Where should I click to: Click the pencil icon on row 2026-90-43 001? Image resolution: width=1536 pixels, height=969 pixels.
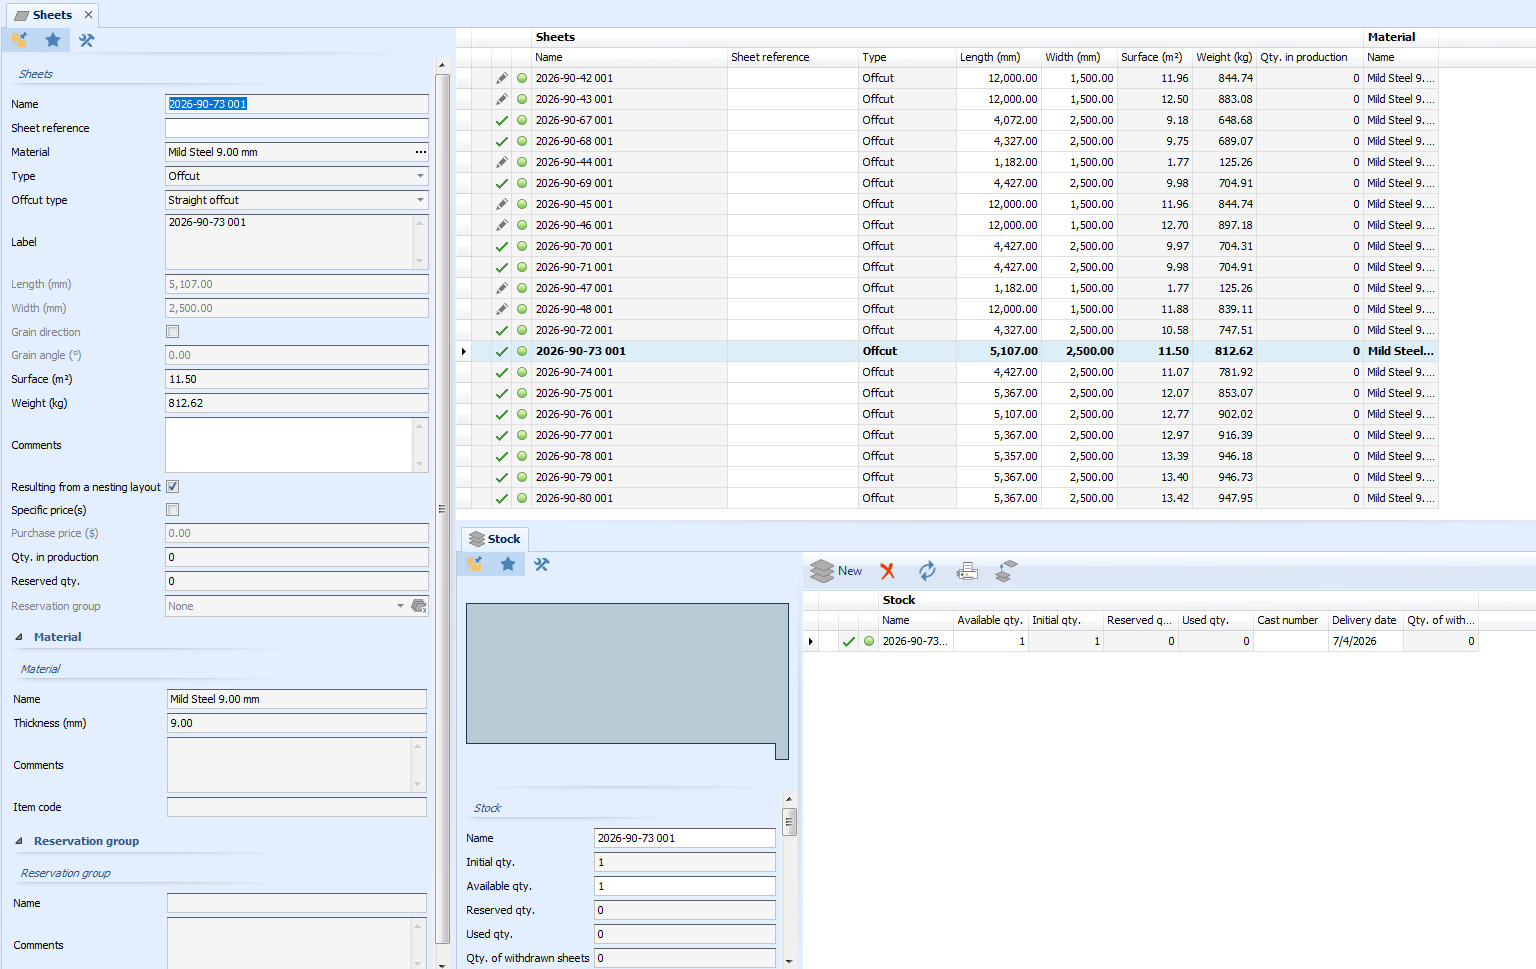coord(502,99)
